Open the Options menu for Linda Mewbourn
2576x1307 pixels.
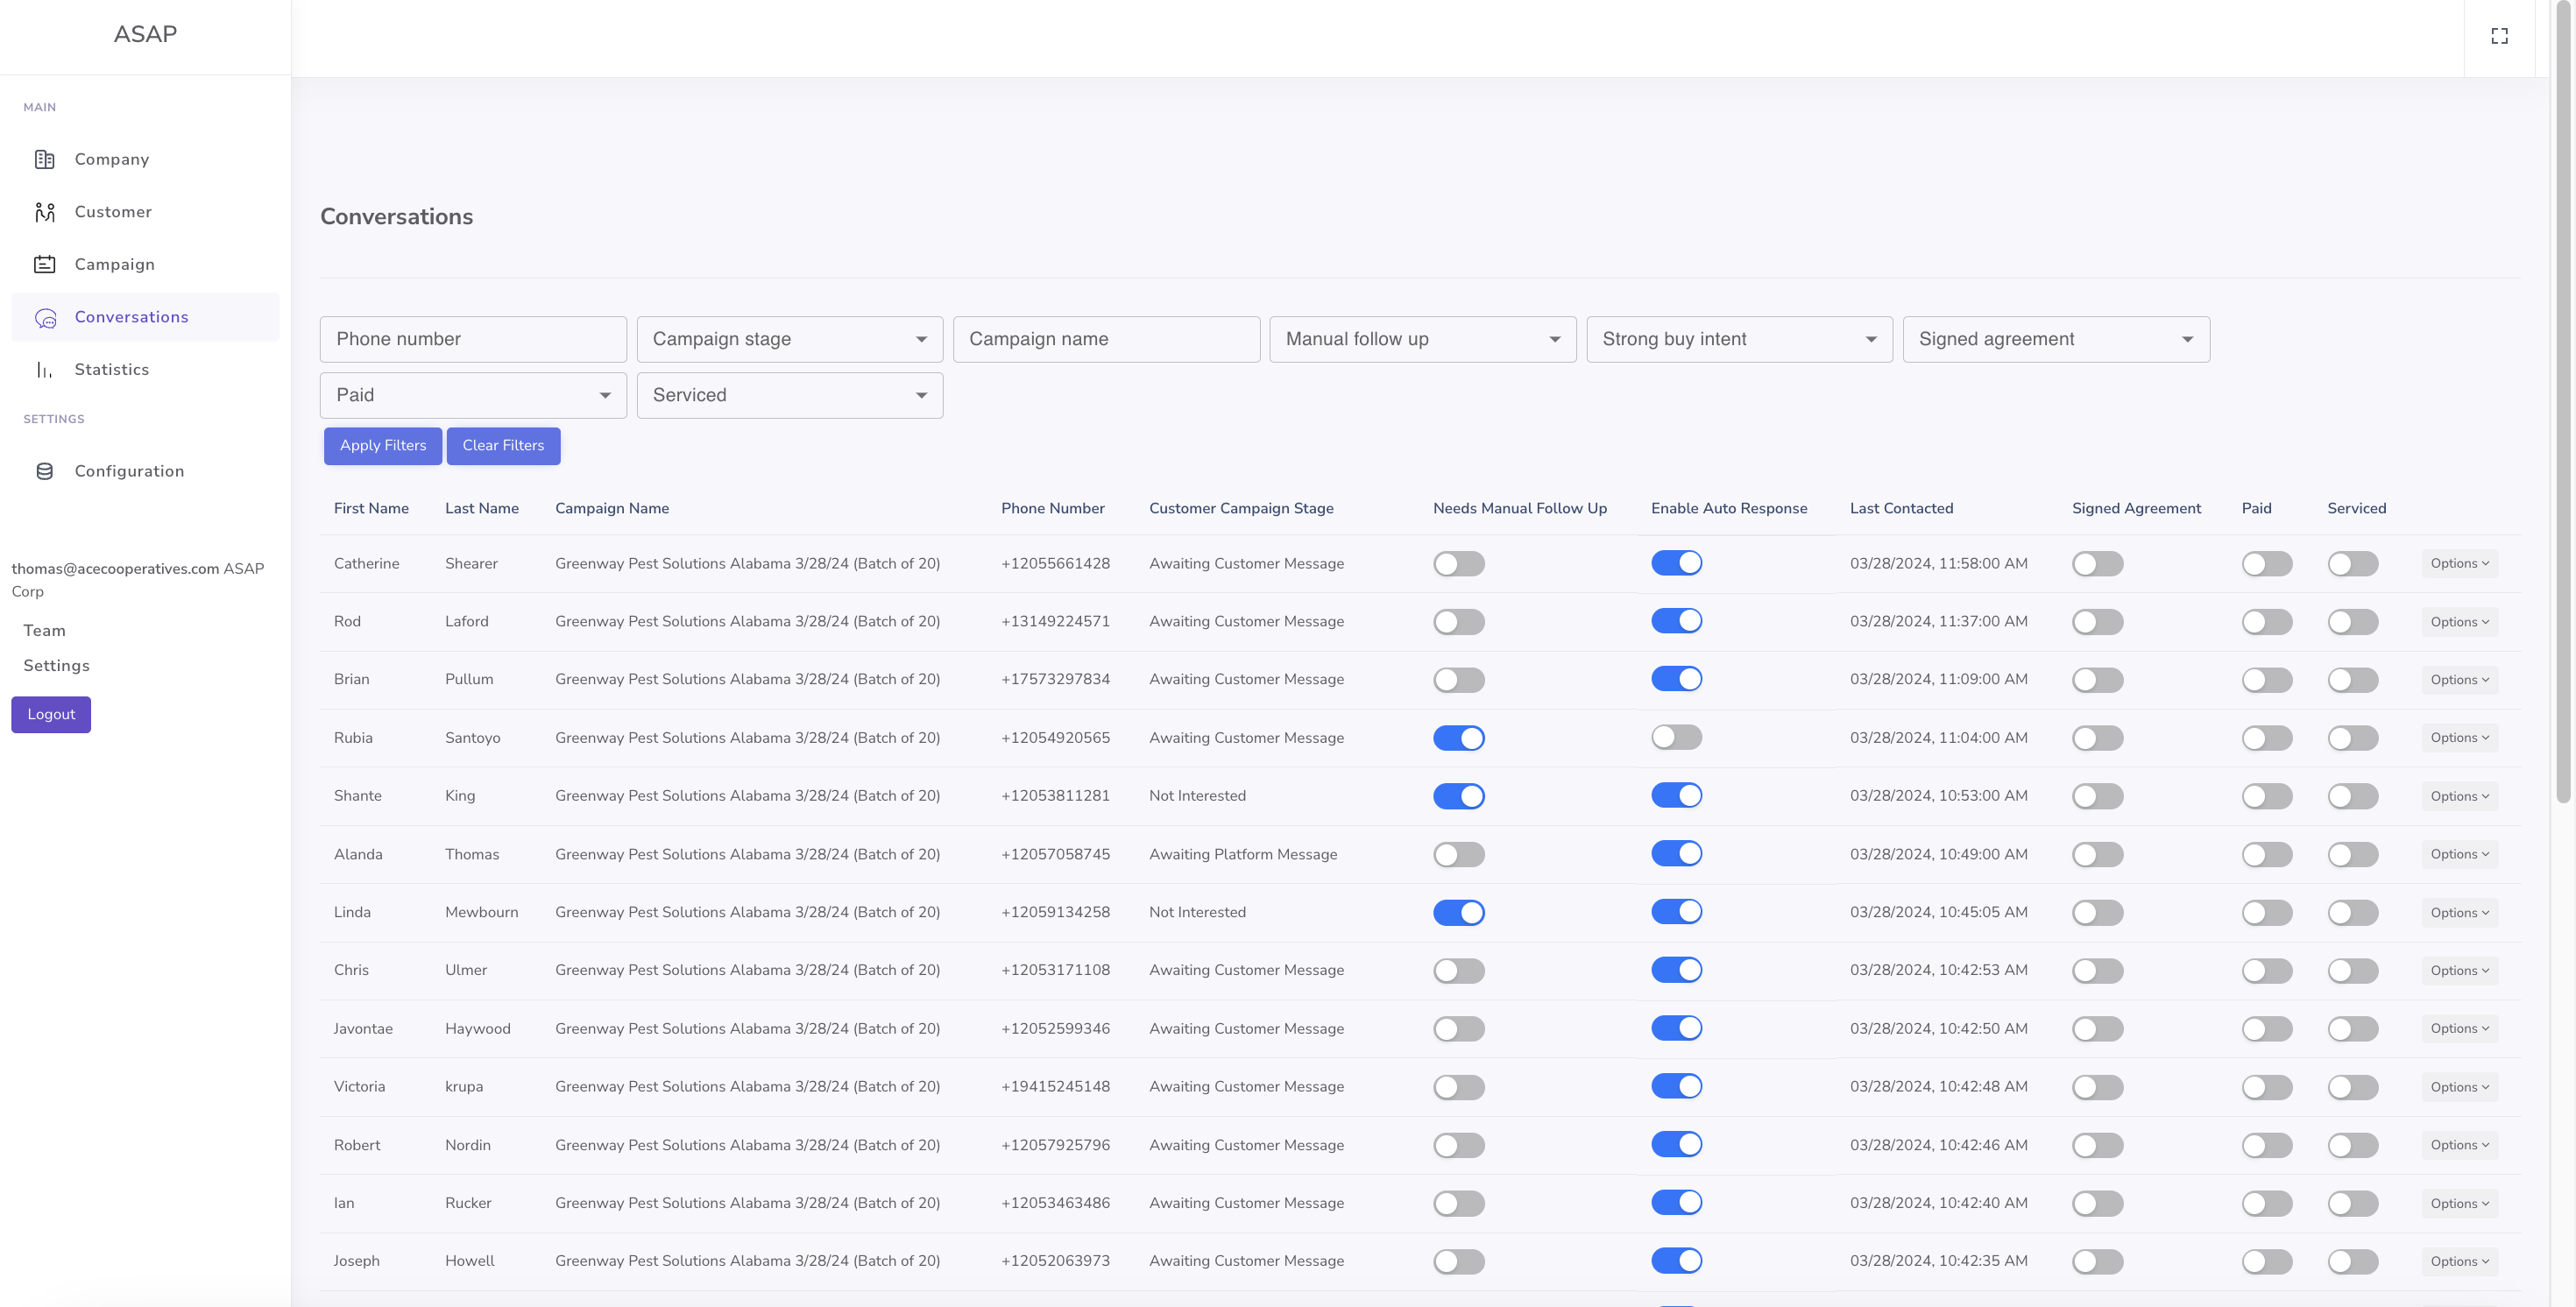(2456, 912)
